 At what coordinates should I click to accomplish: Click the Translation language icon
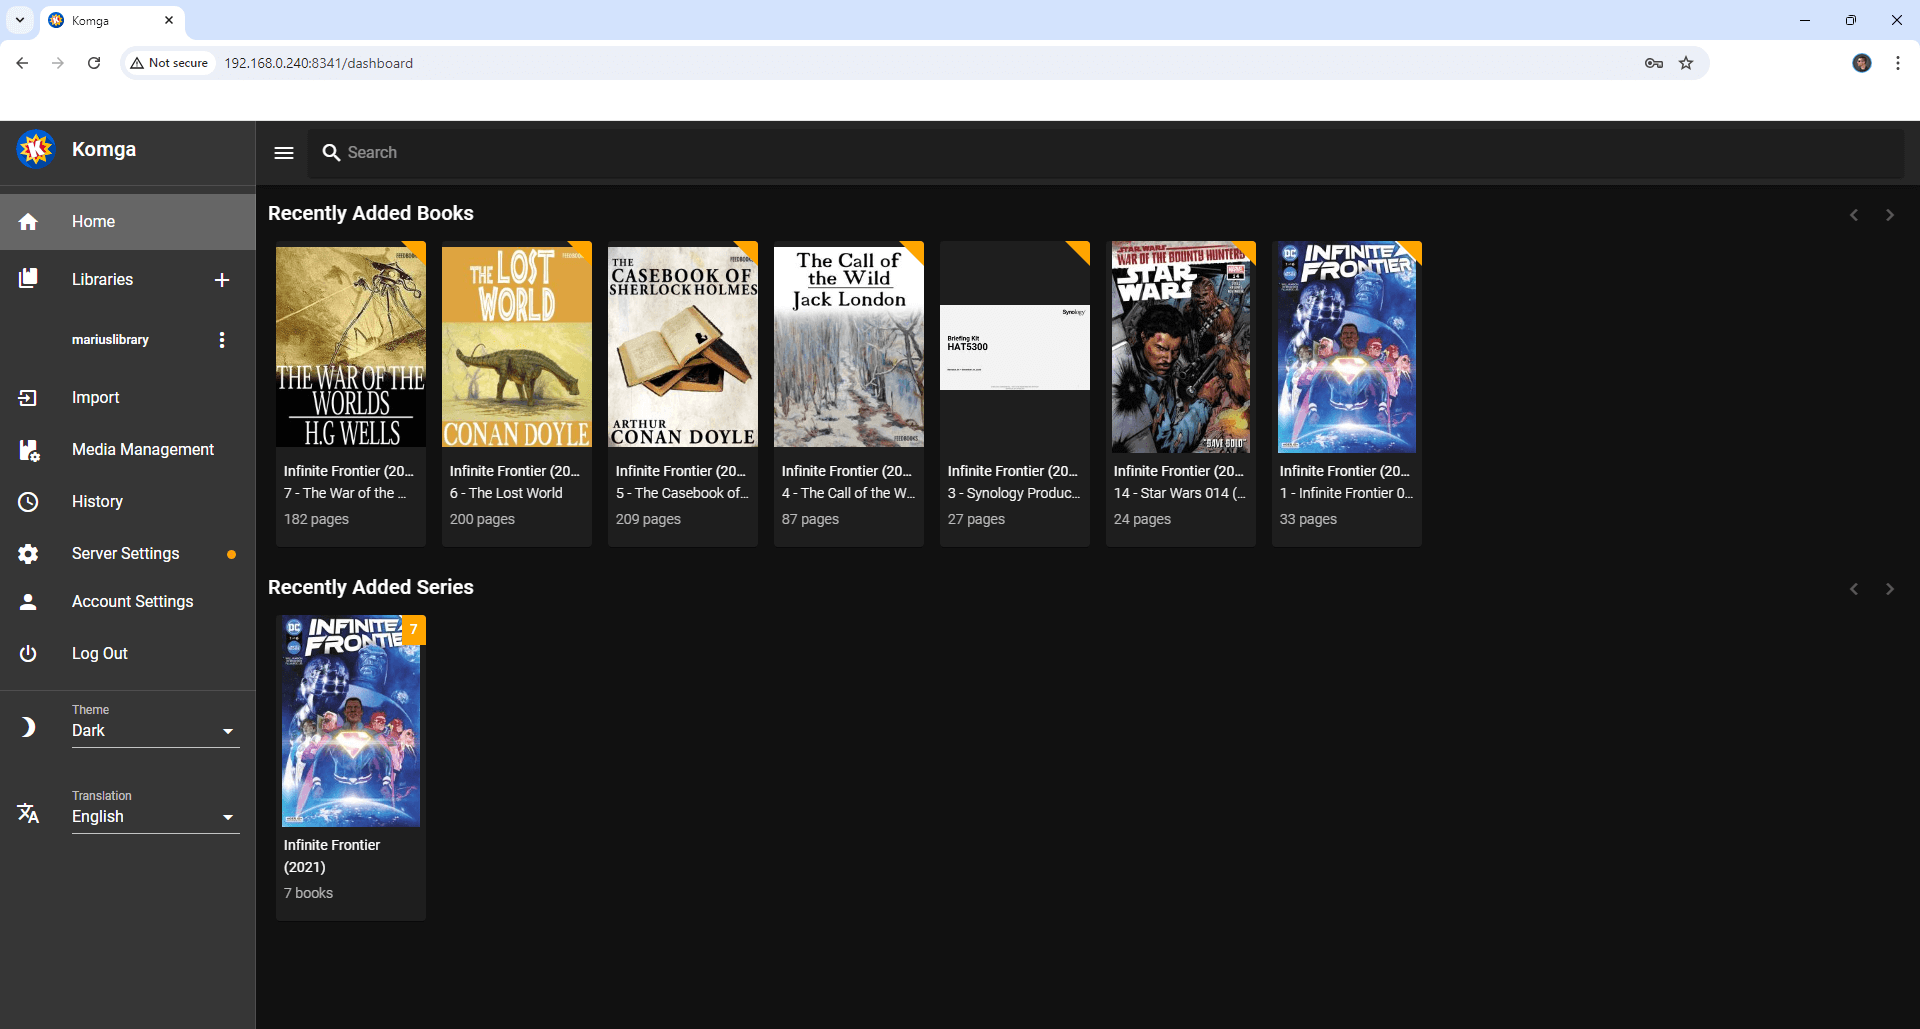pyautogui.click(x=28, y=813)
